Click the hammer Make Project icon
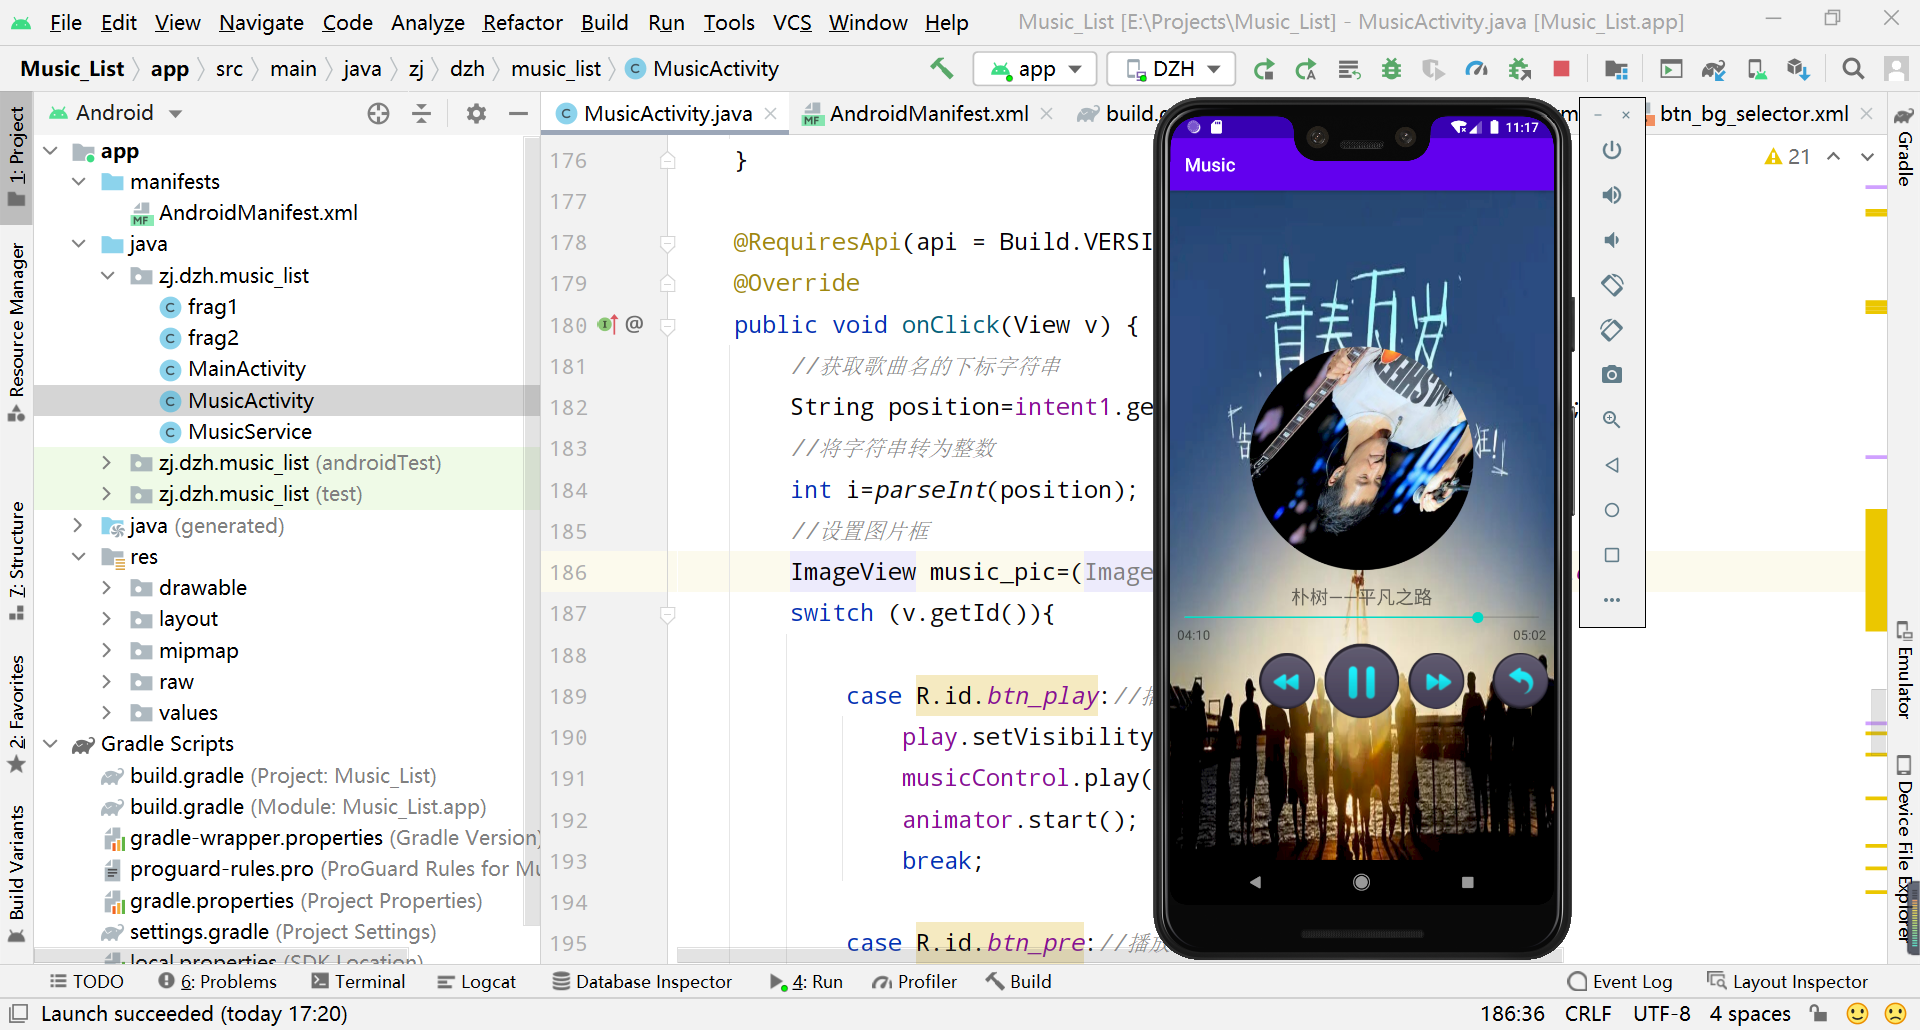 [x=941, y=68]
